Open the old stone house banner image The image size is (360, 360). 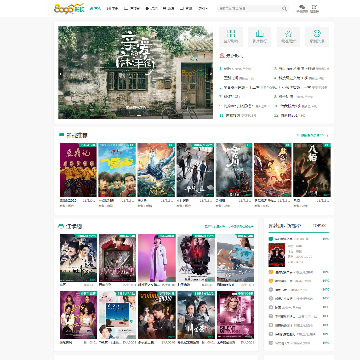point(135,72)
